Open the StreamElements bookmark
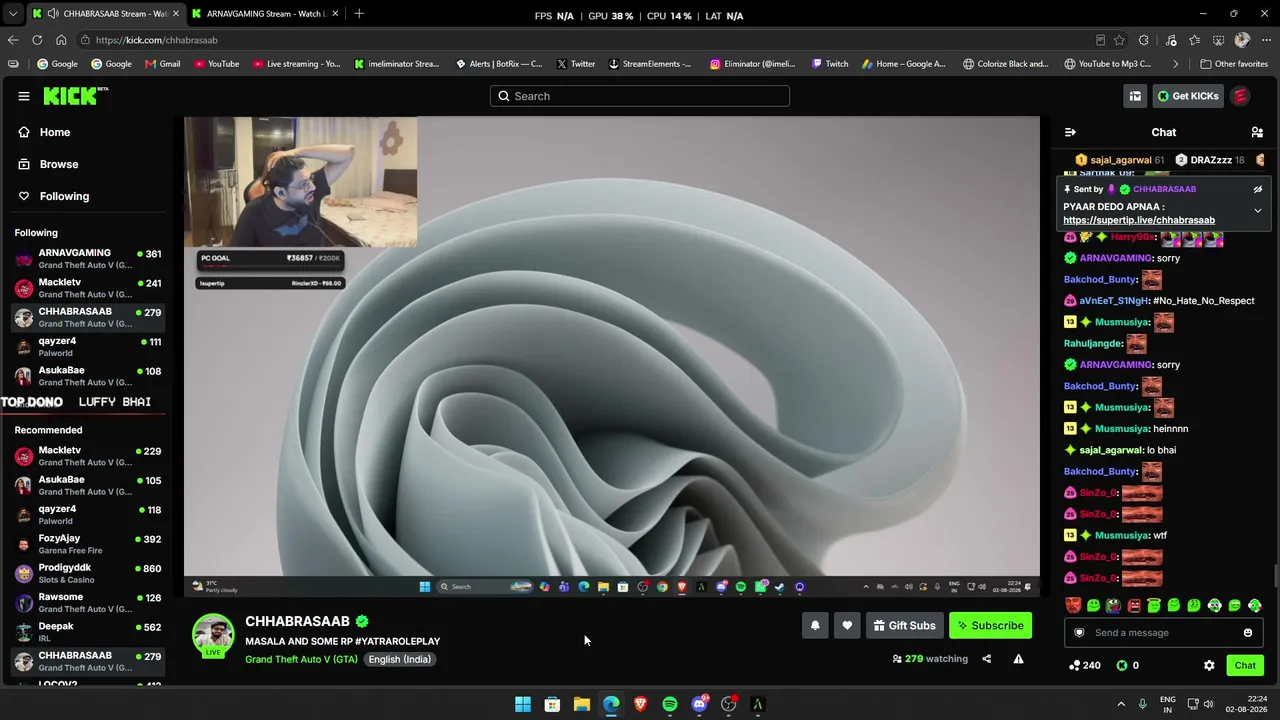Viewport: 1280px width, 720px height. 650,64
